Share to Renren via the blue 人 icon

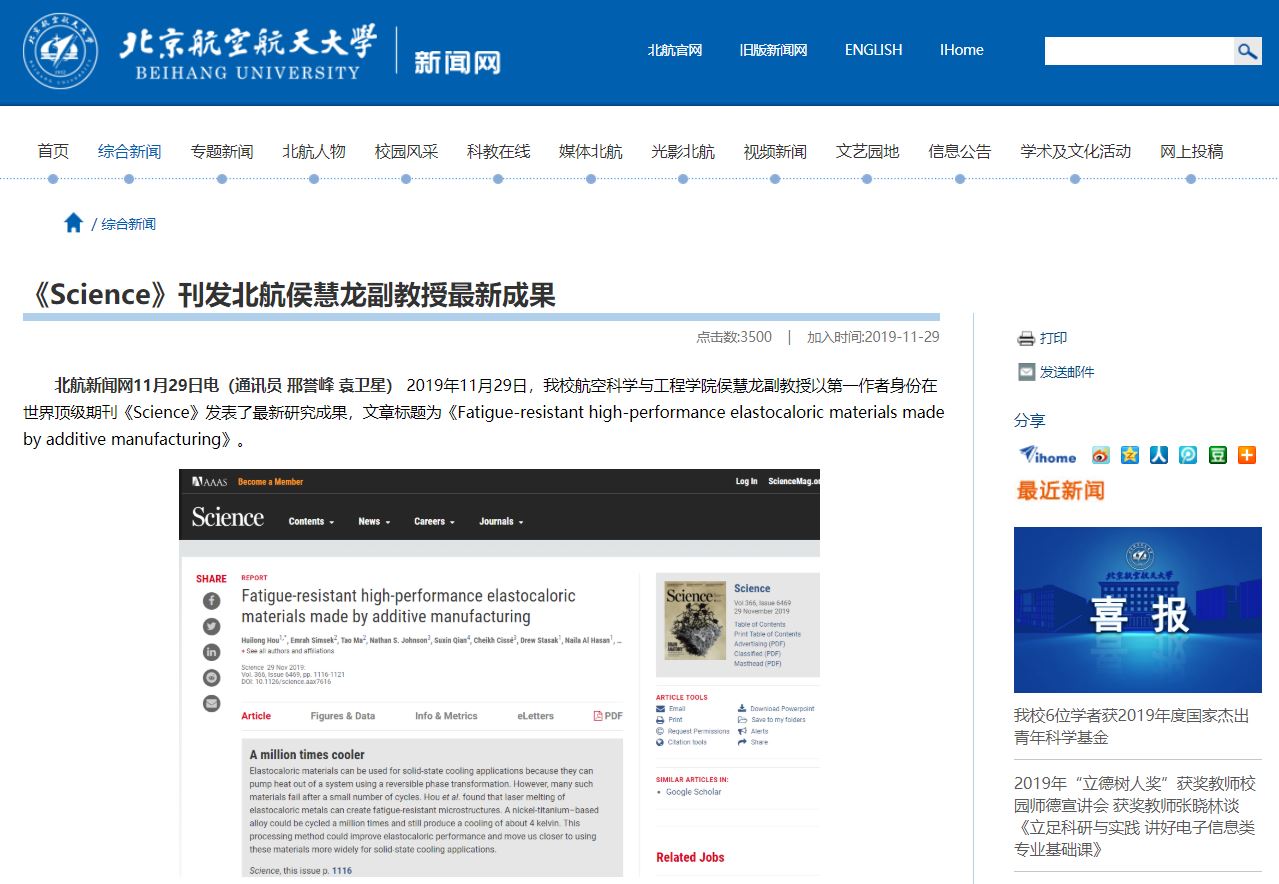coord(1159,455)
